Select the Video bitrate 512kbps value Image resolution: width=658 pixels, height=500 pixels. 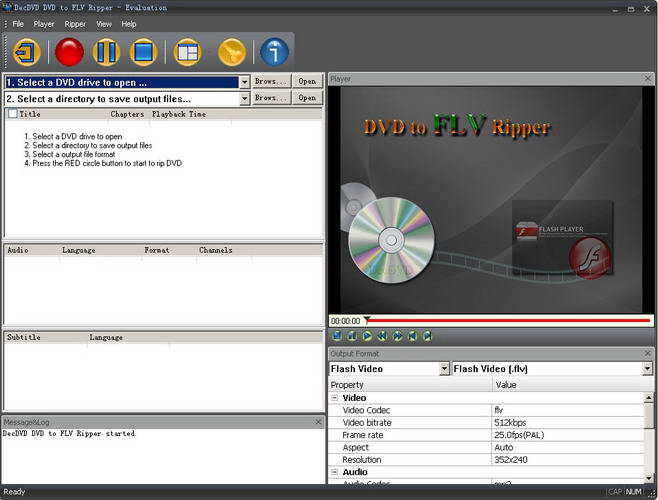tap(568, 423)
